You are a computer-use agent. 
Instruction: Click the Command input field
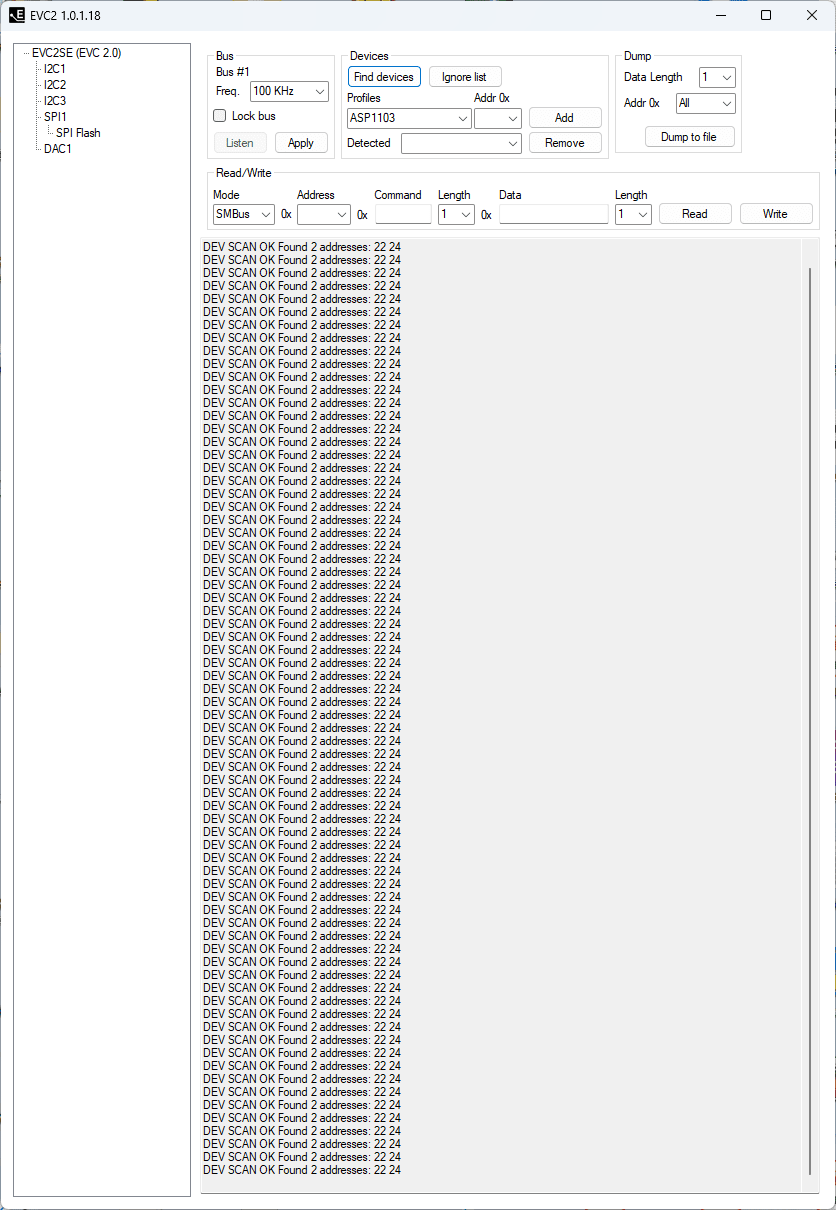[403, 214]
